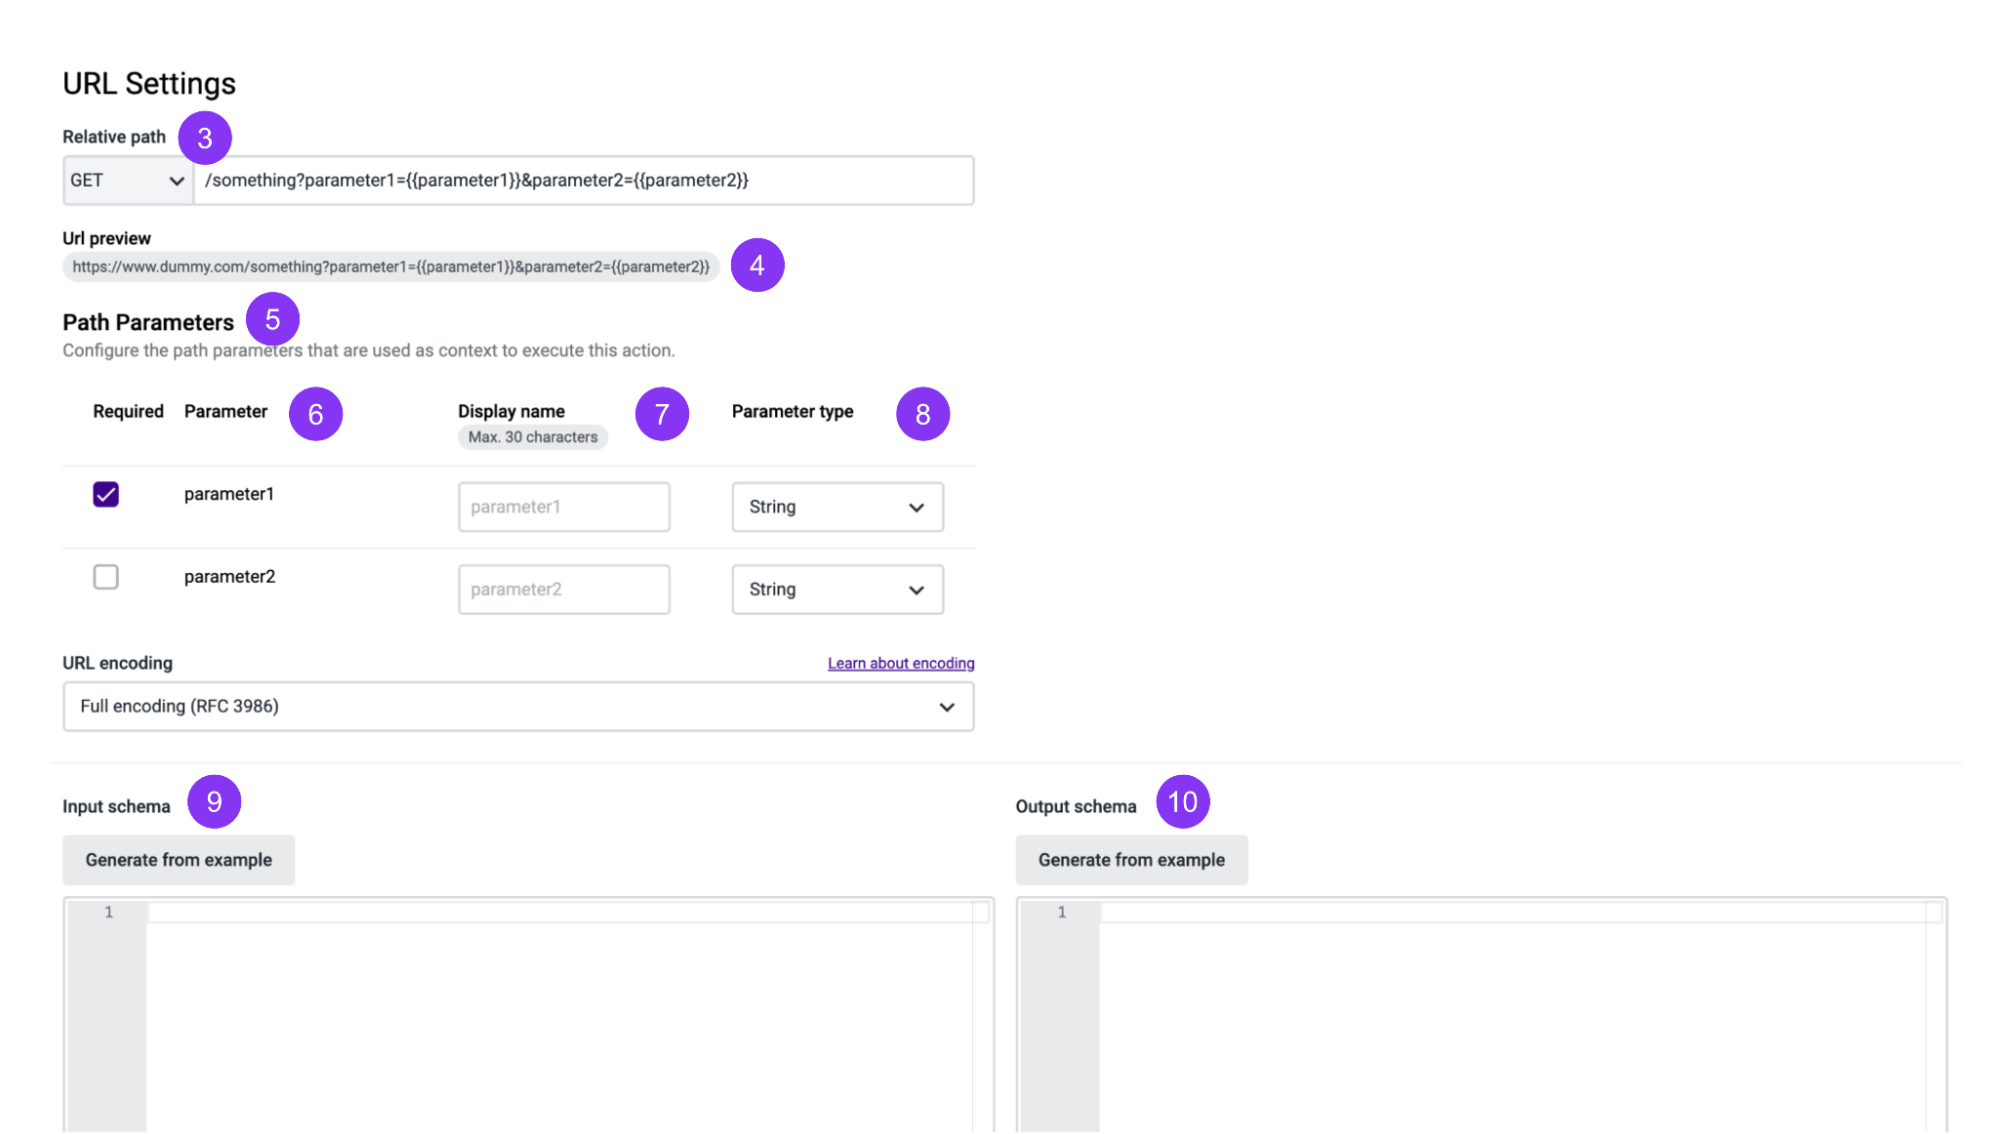Click the numbered badge 7 near Display name

[662, 413]
